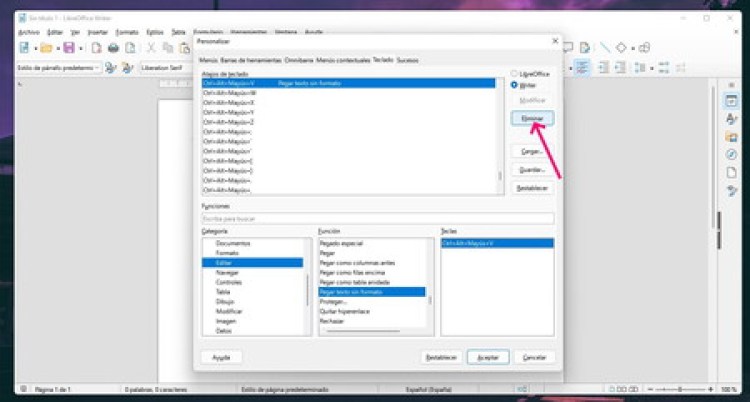Click the Eliminar button
This screenshot has height=402, width=750.
click(531, 118)
